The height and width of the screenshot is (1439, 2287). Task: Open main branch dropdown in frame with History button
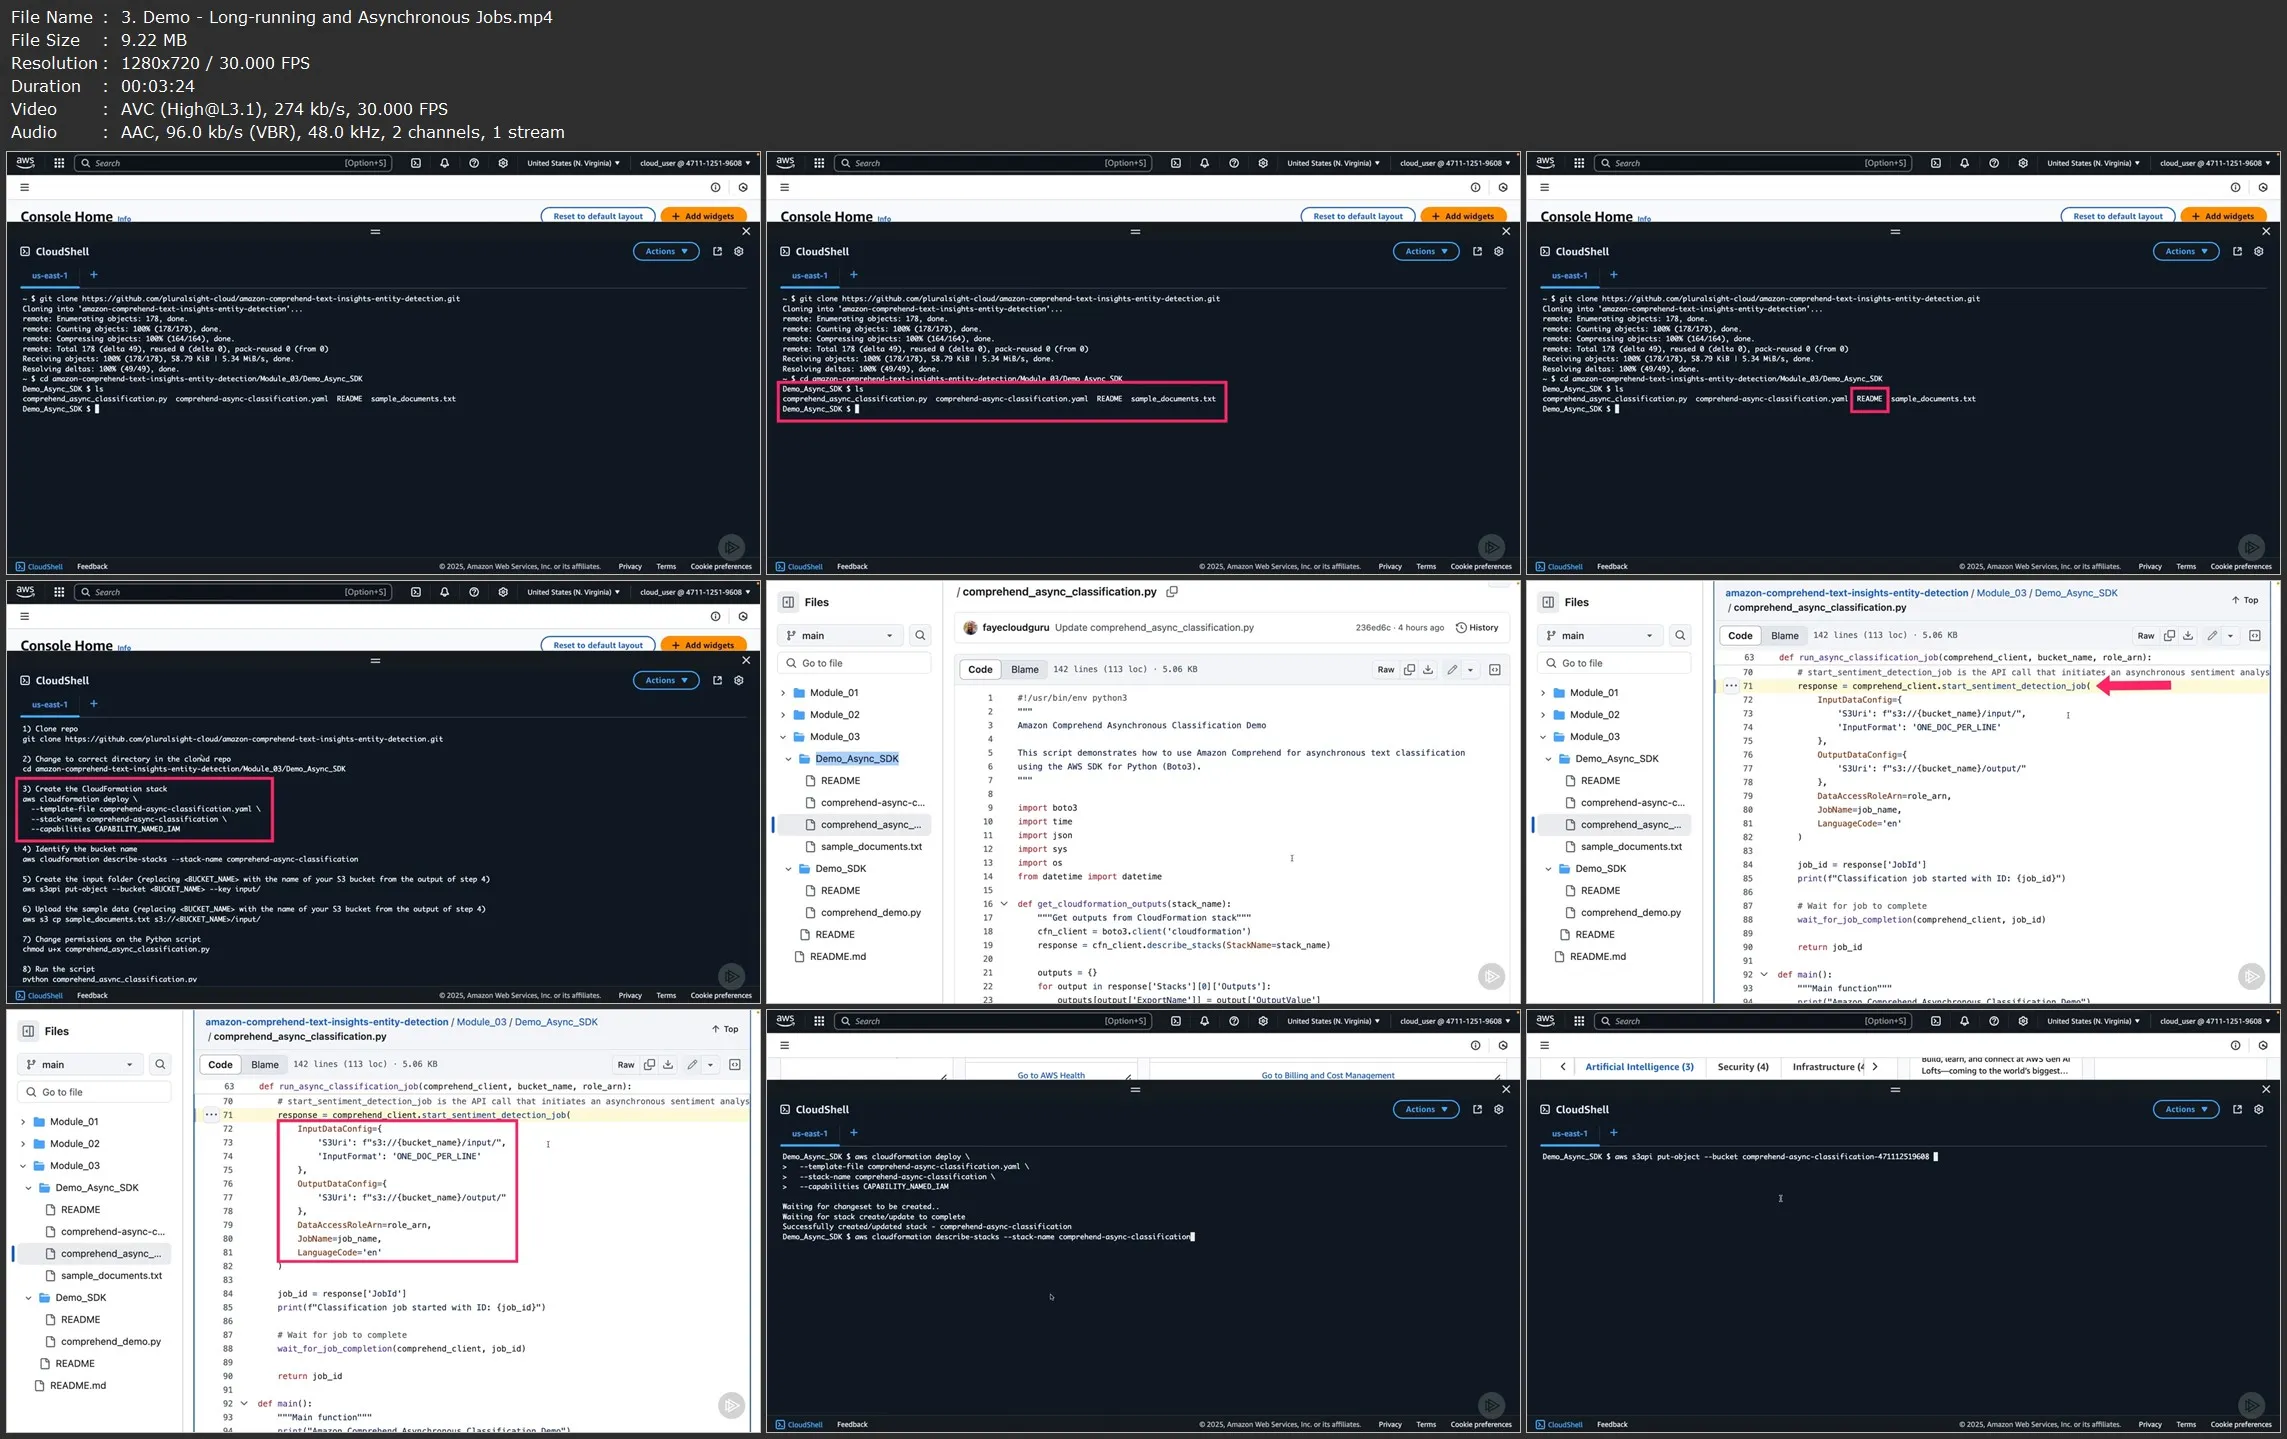coord(840,636)
